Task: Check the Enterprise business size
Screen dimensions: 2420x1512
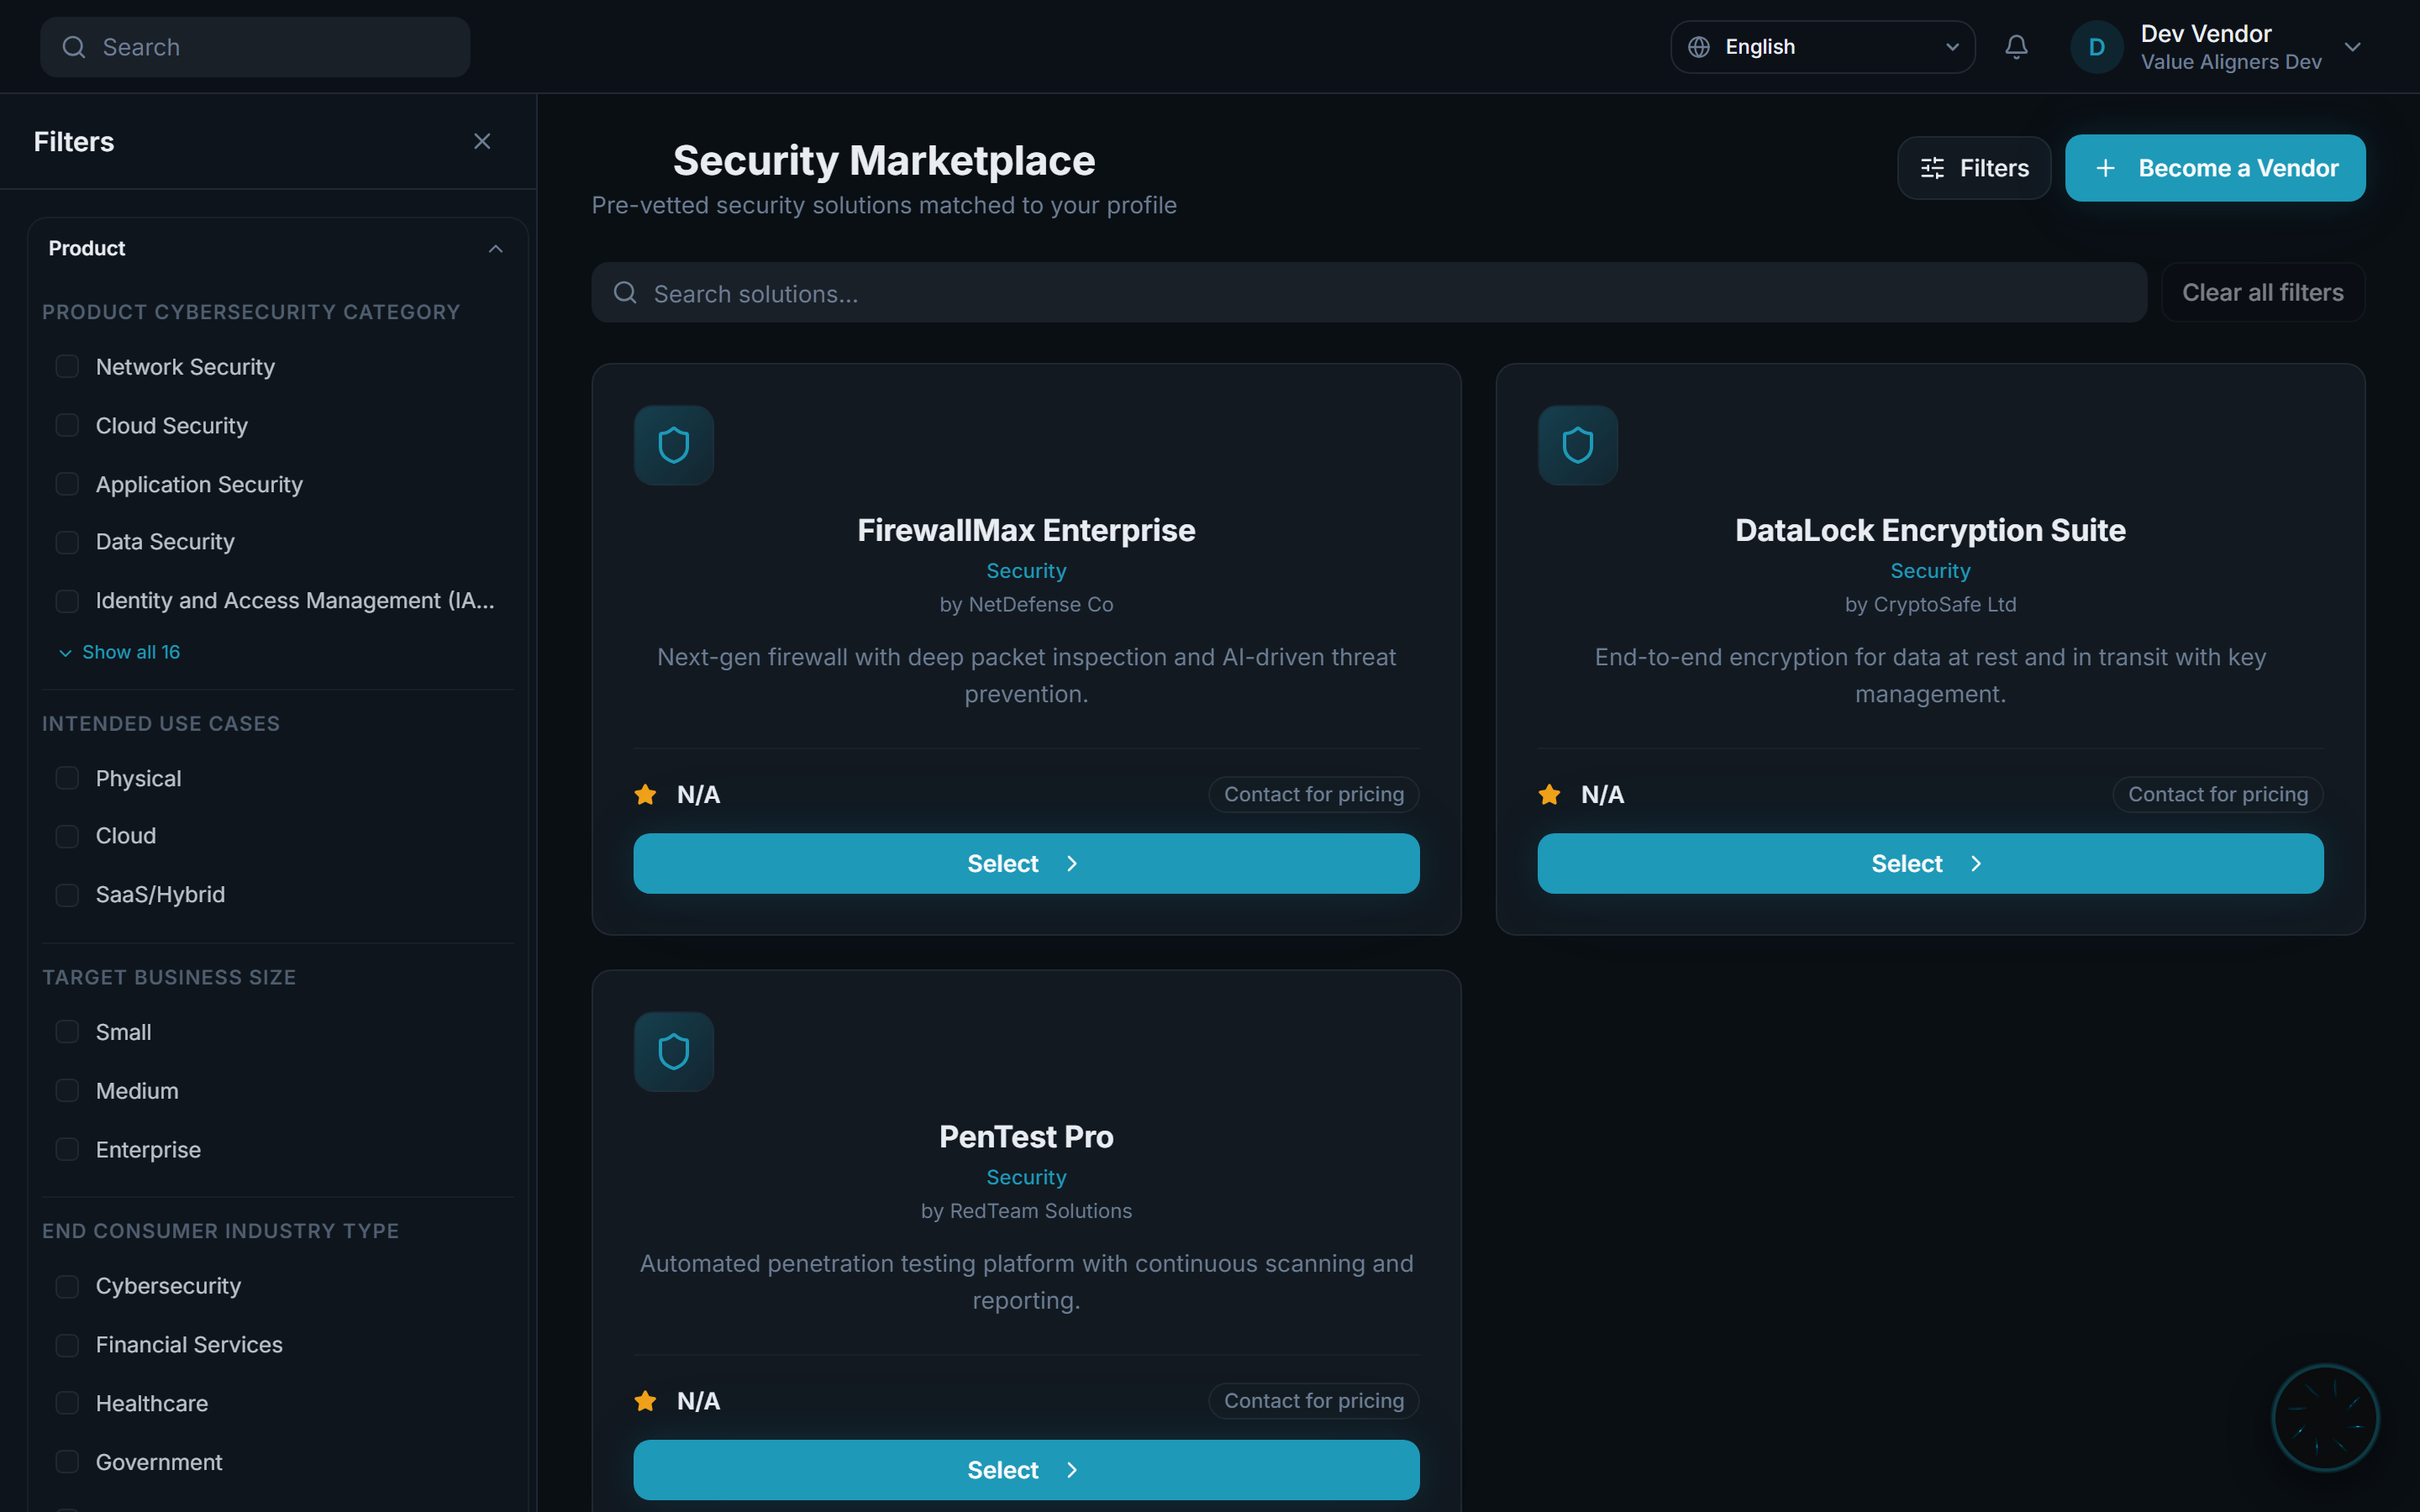Action: (67, 1150)
